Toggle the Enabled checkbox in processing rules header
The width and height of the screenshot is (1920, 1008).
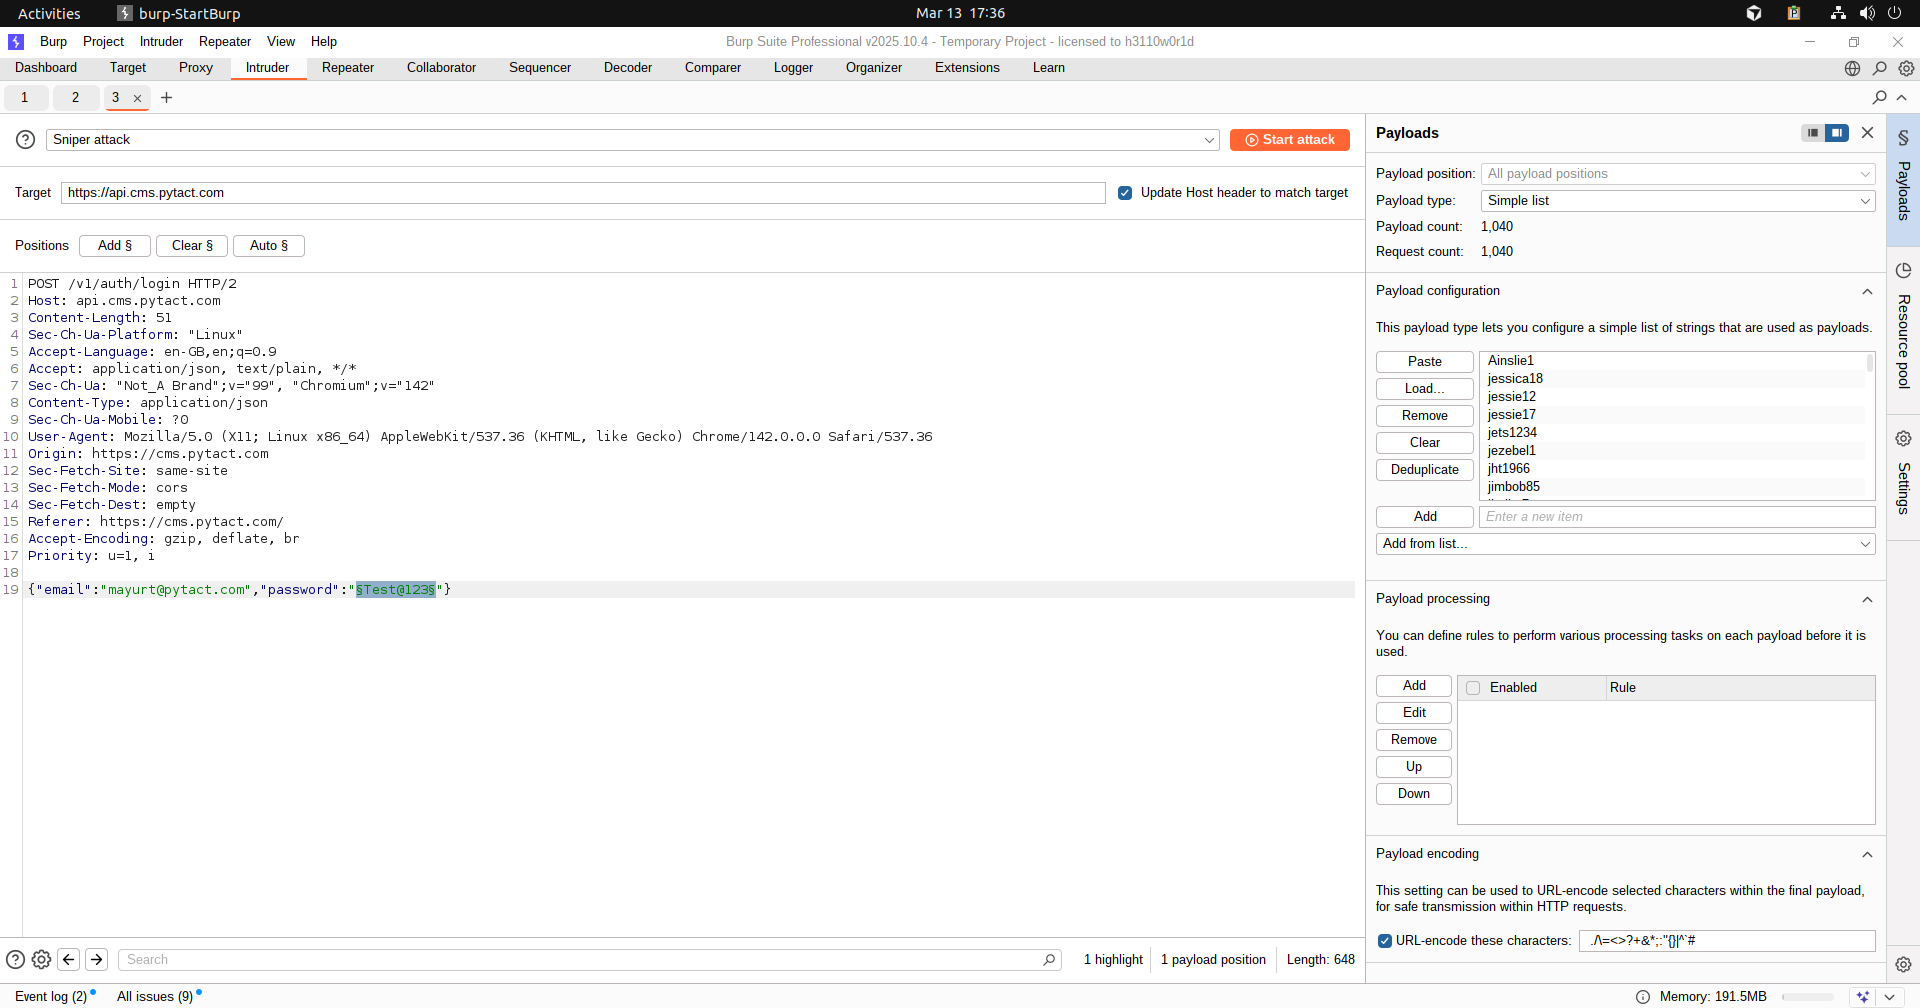click(1473, 688)
